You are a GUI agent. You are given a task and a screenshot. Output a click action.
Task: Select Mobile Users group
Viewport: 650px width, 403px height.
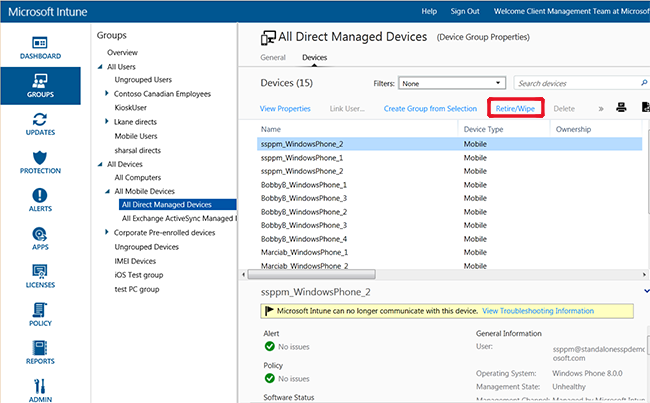[136, 136]
